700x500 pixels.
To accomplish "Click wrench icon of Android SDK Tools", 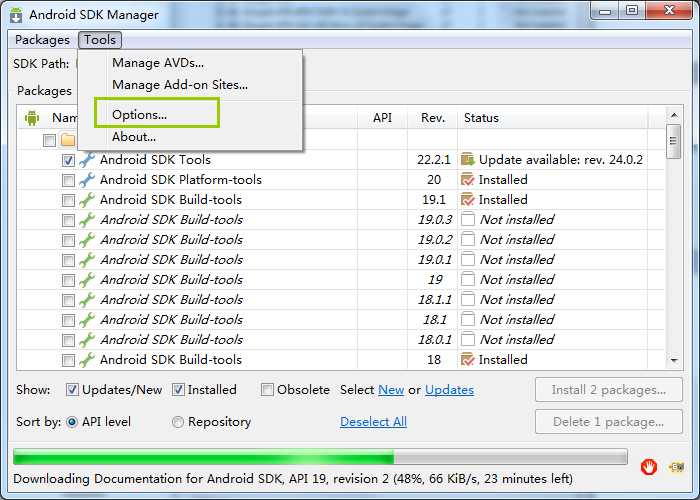I will coord(87,160).
